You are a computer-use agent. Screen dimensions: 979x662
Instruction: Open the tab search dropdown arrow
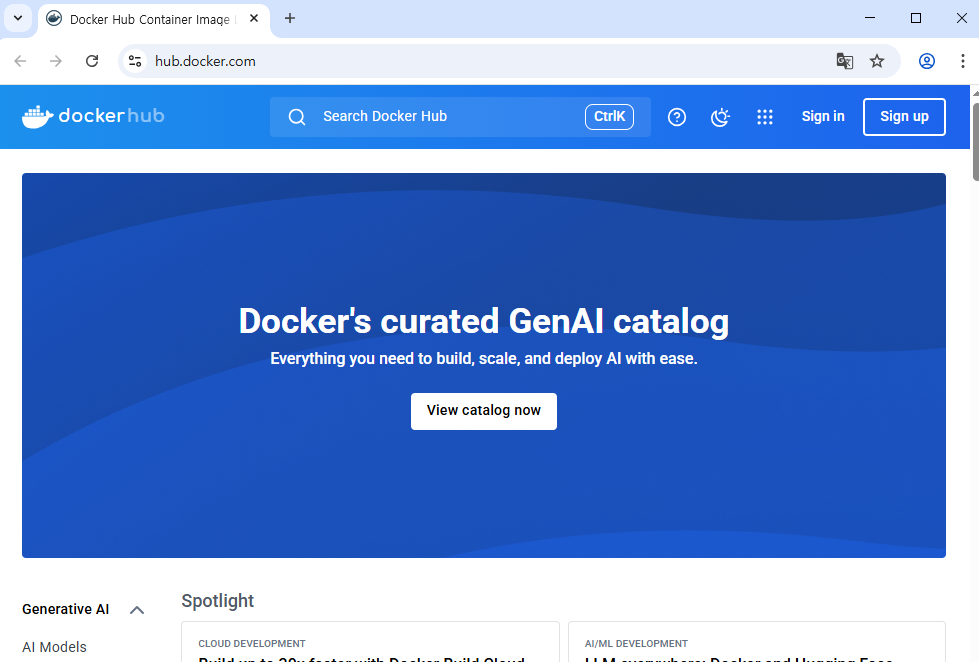(18, 19)
